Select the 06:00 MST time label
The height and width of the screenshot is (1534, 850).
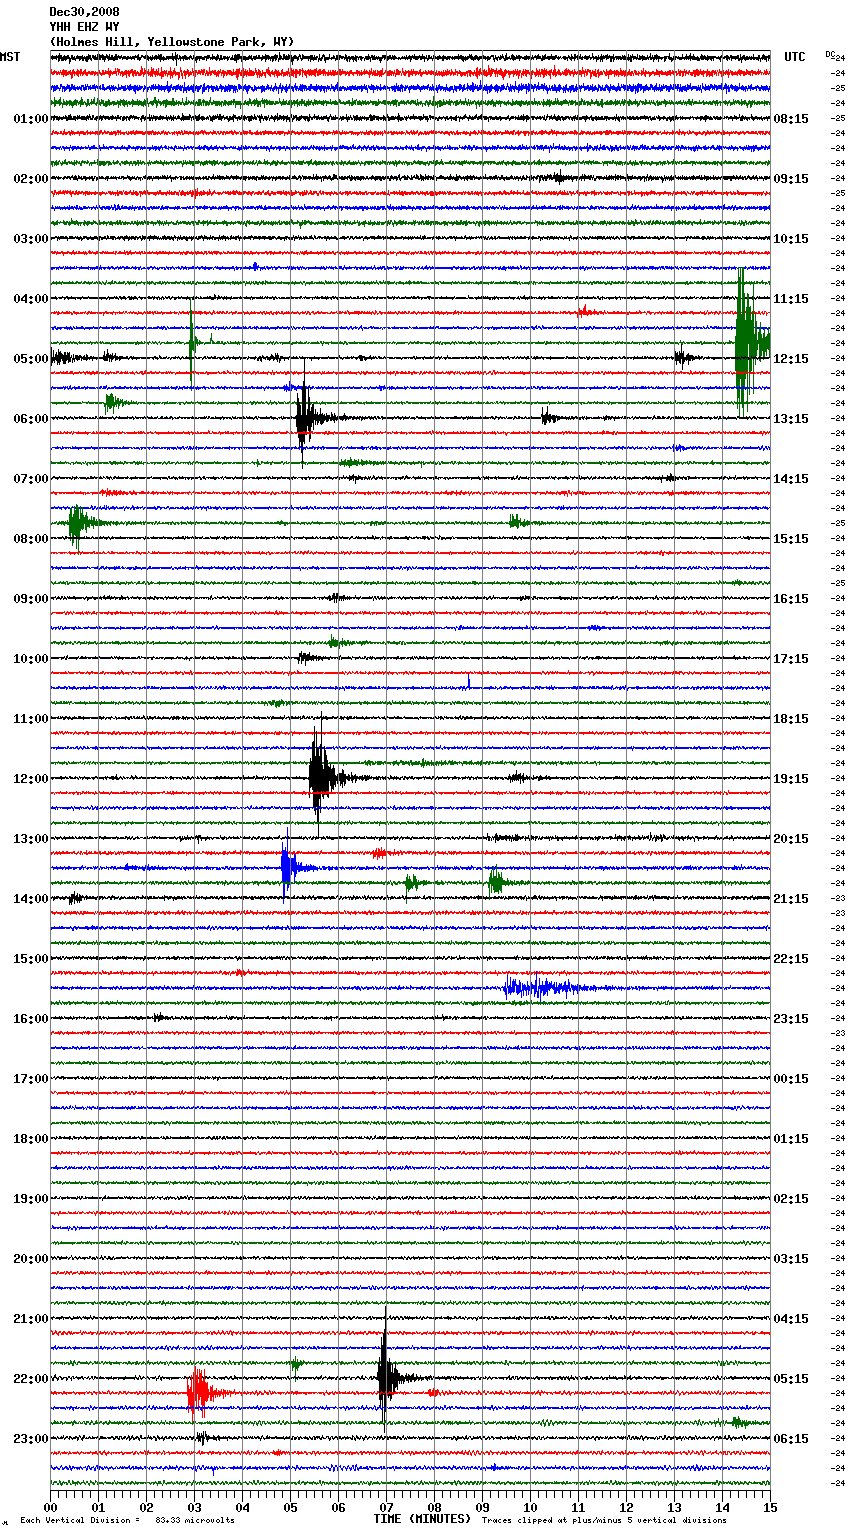coord(30,419)
